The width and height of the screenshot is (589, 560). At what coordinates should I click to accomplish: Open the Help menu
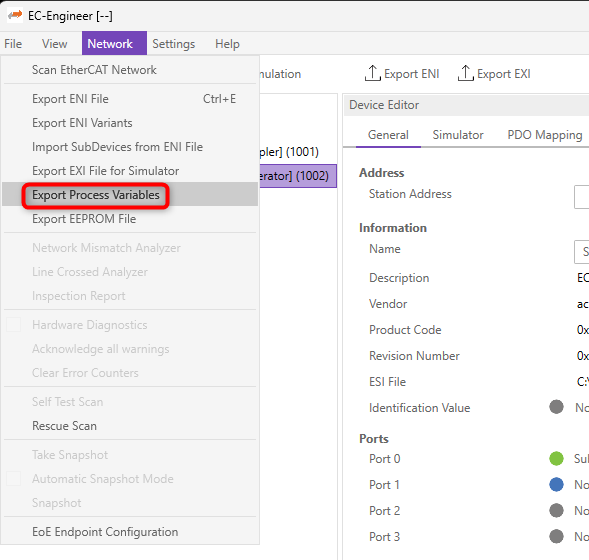coord(227,44)
